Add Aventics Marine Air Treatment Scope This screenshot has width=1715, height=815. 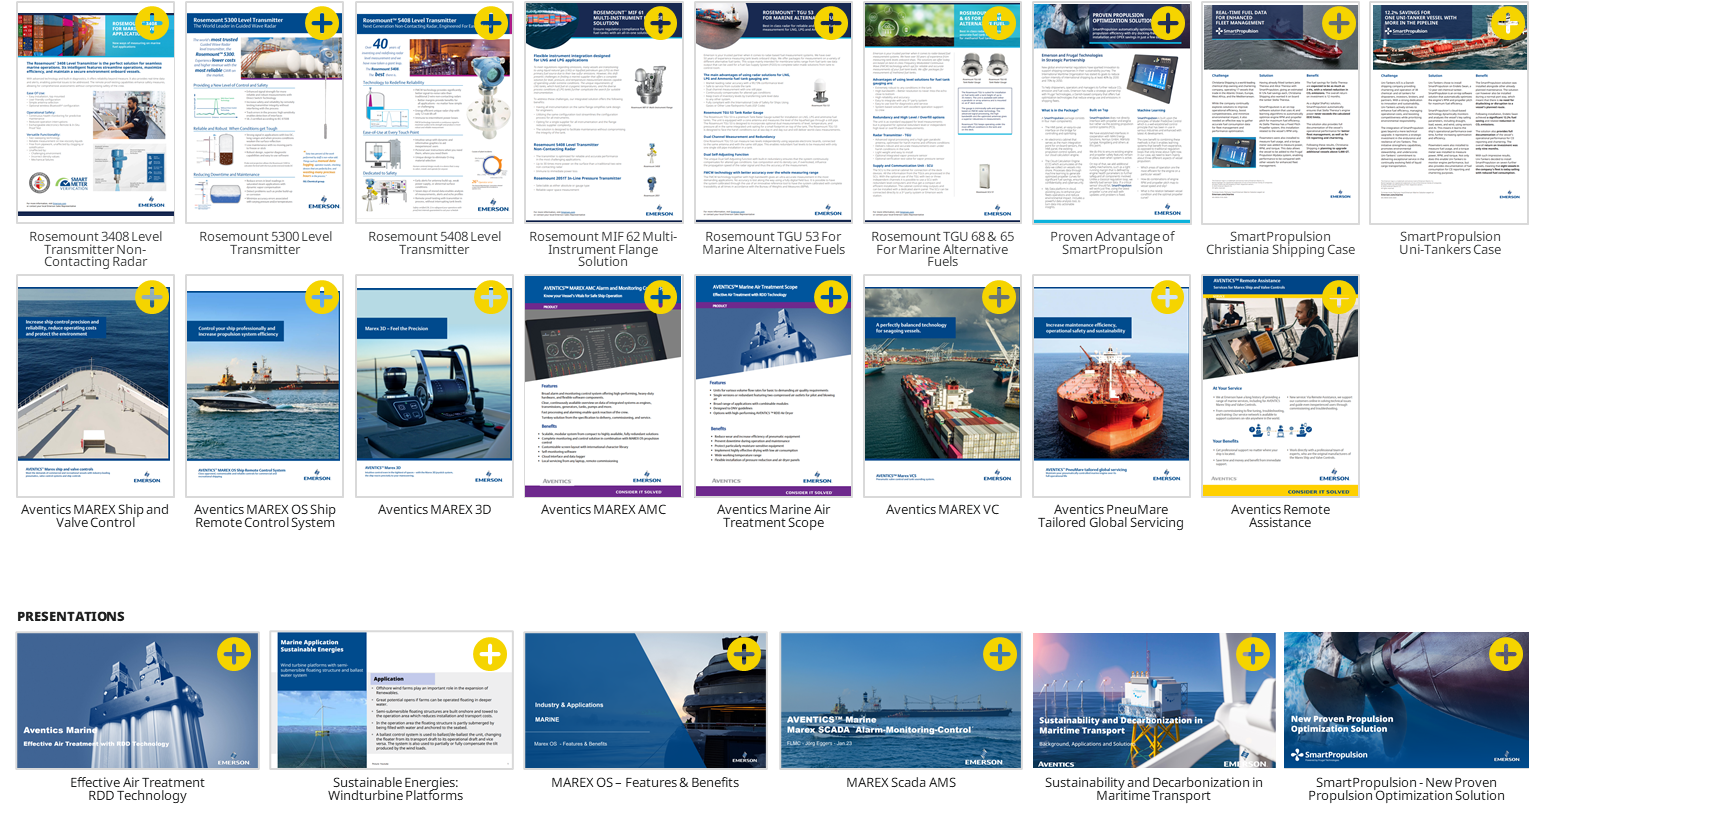(830, 297)
